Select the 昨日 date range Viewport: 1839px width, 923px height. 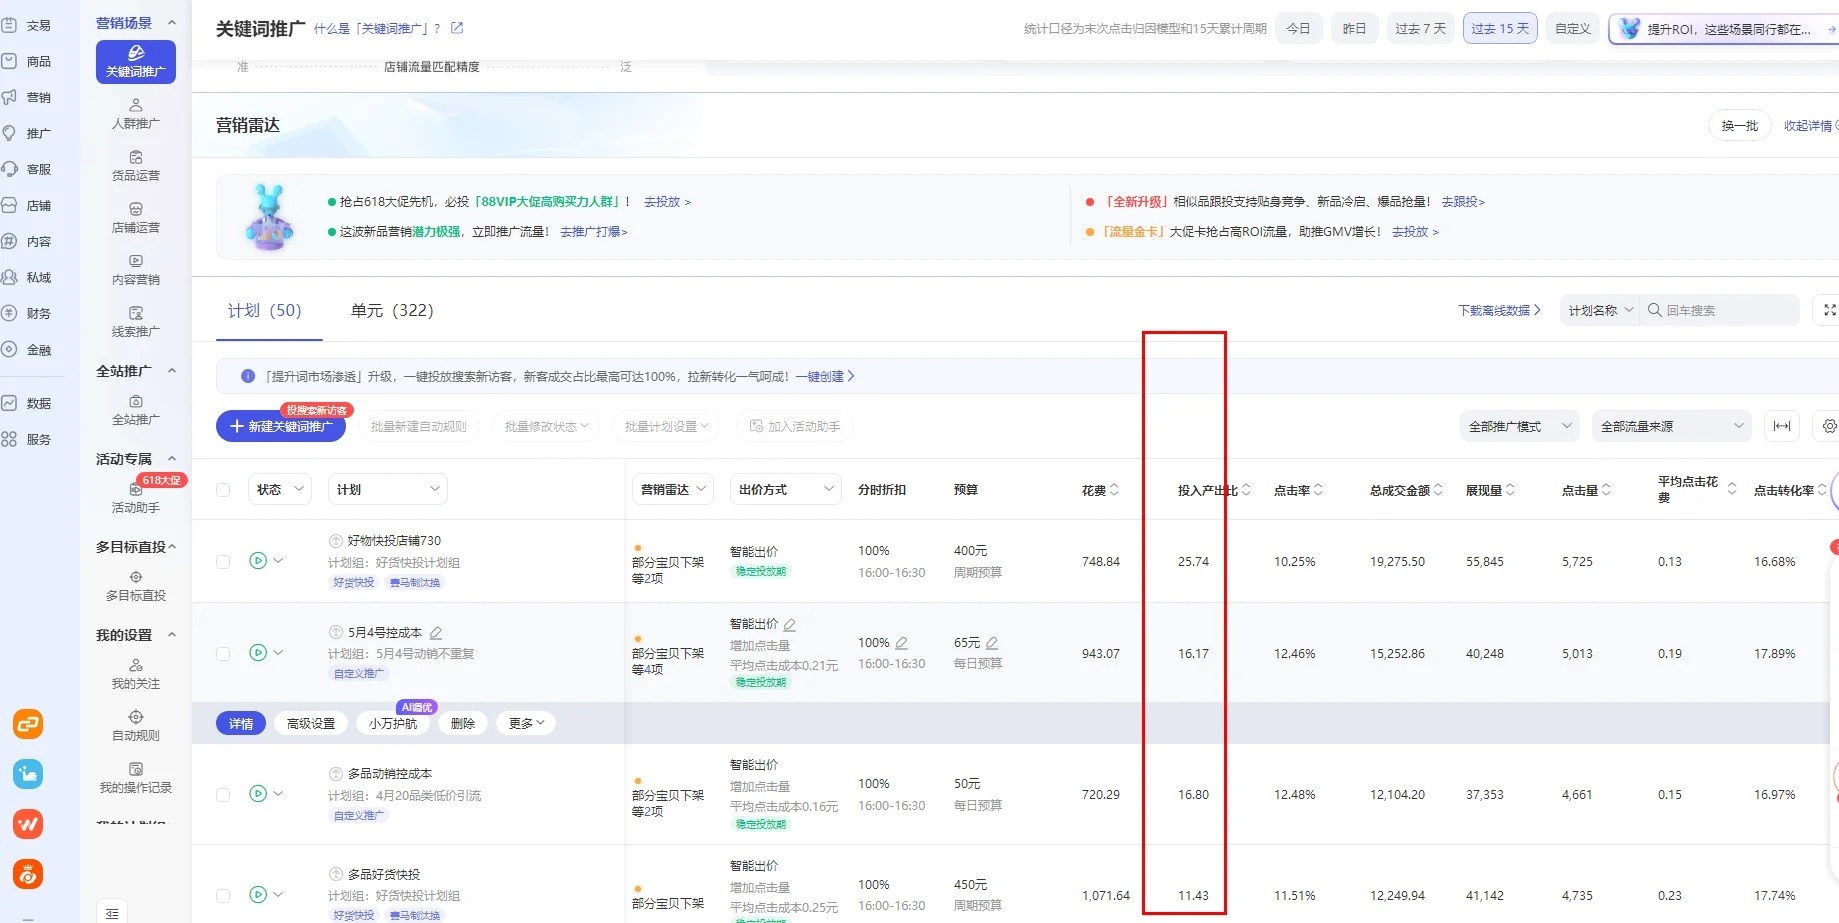1355,28
